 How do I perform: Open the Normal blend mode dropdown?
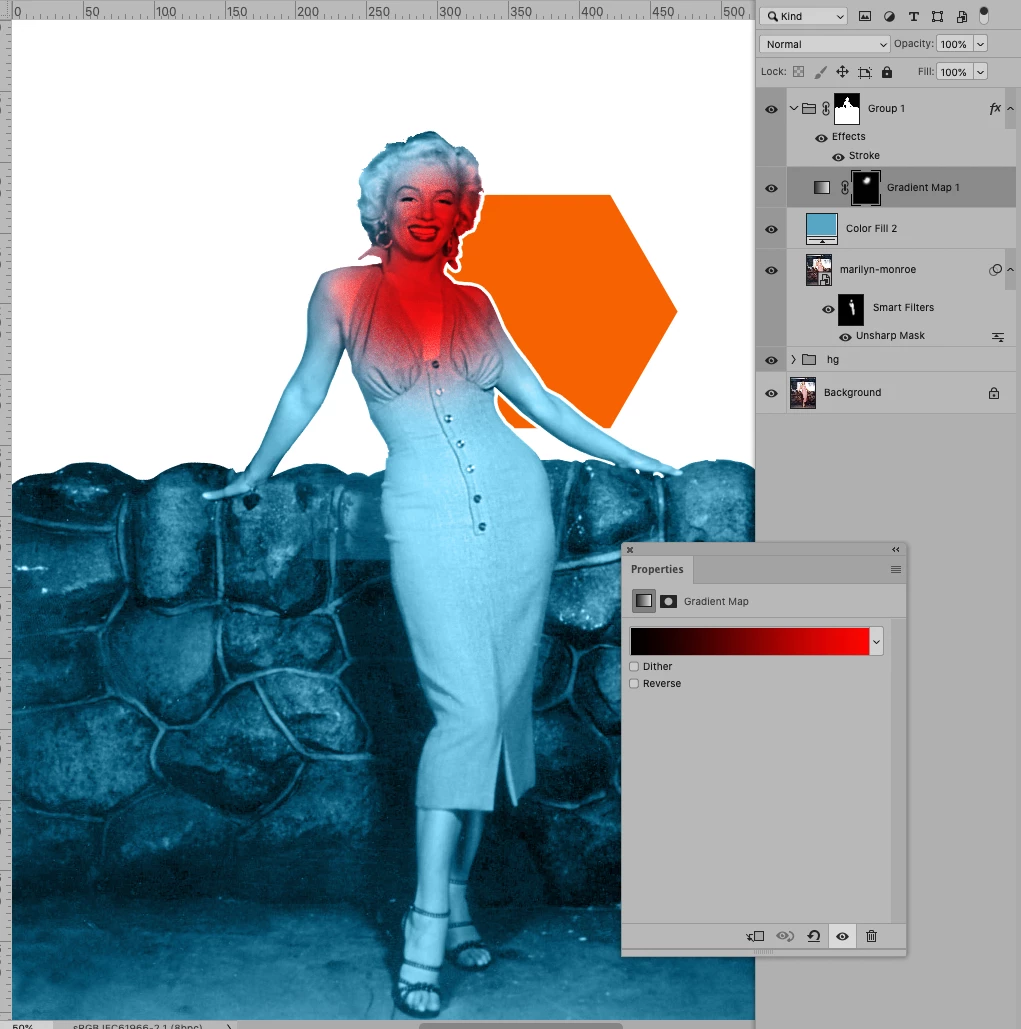click(825, 44)
